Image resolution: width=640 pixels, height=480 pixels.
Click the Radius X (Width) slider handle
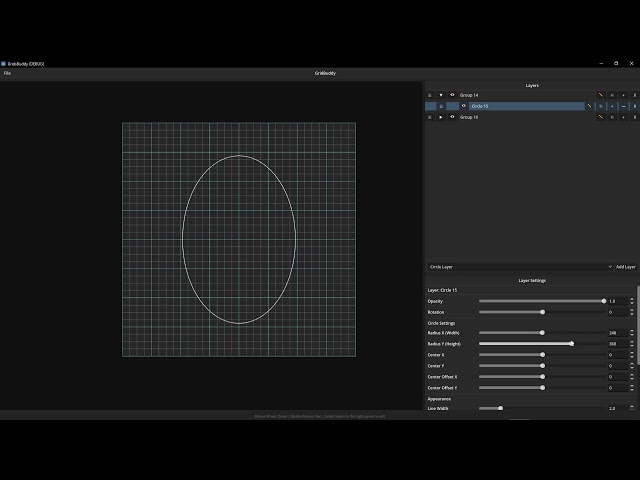(x=542, y=333)
